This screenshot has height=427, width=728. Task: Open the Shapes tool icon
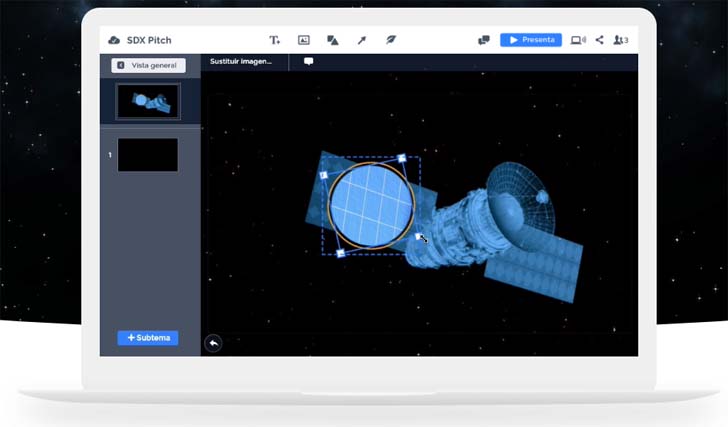point(332,40)
